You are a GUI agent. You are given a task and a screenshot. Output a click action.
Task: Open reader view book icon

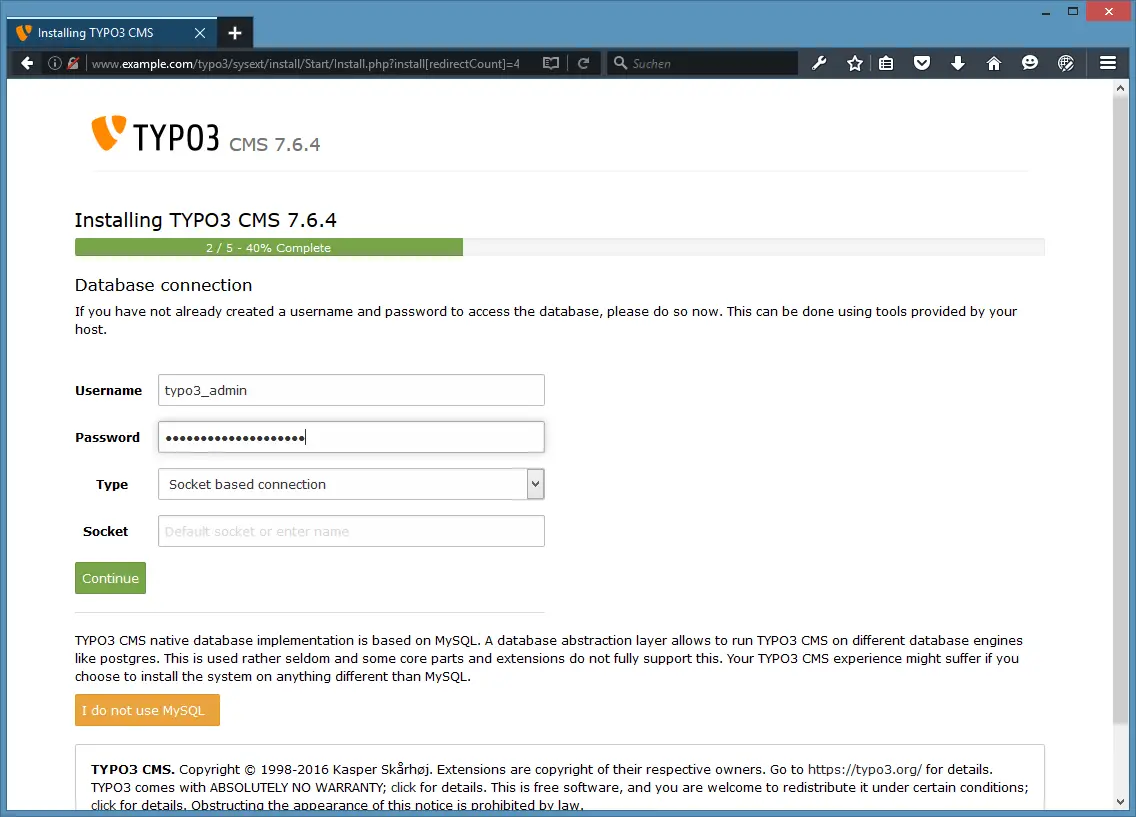(x=551, y=63)
